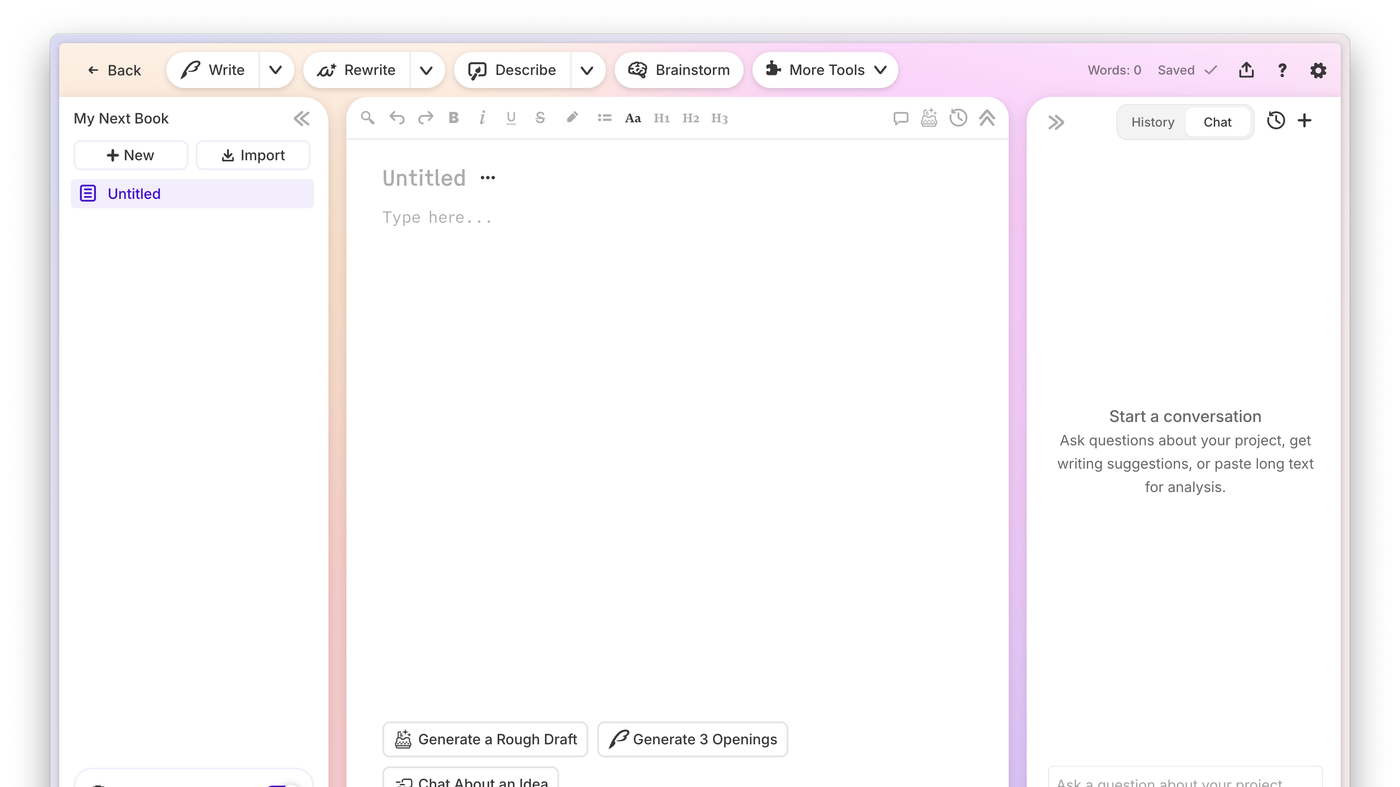This screenshot has height=787, width=1400.
Task: Create a New document in sidebar
Action: click(131, 155)
